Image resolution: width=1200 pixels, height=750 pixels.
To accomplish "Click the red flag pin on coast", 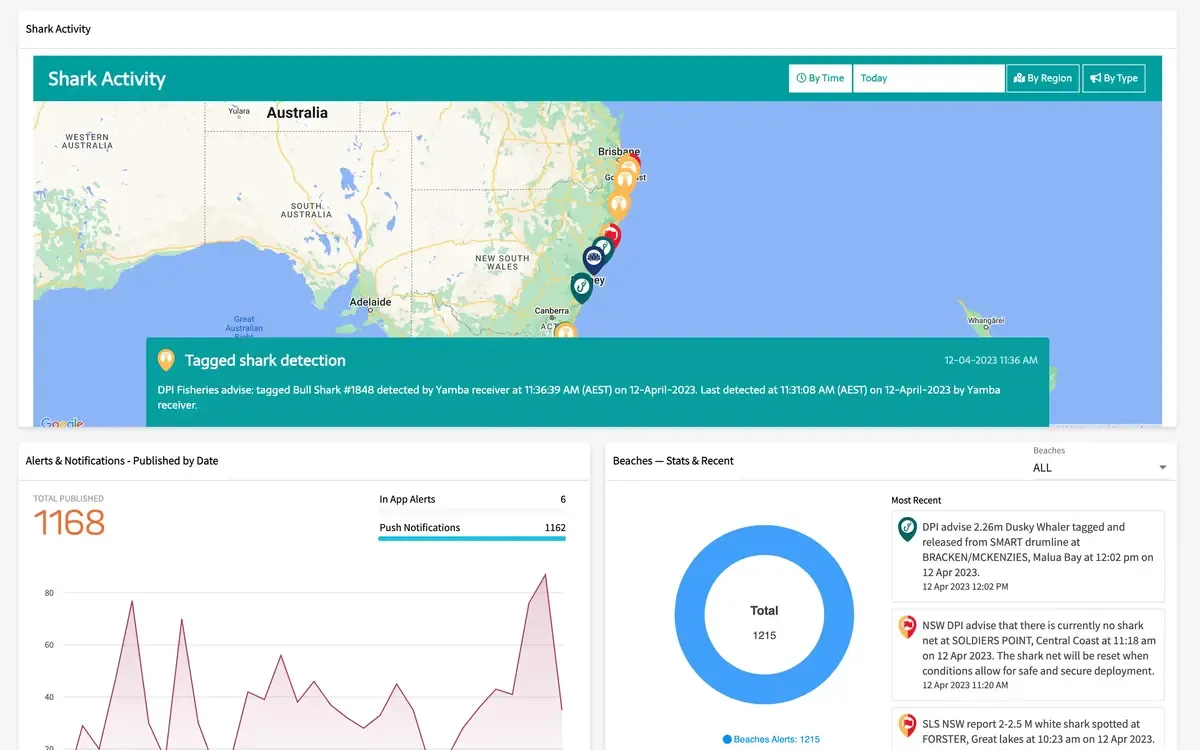I will (610, 236).
